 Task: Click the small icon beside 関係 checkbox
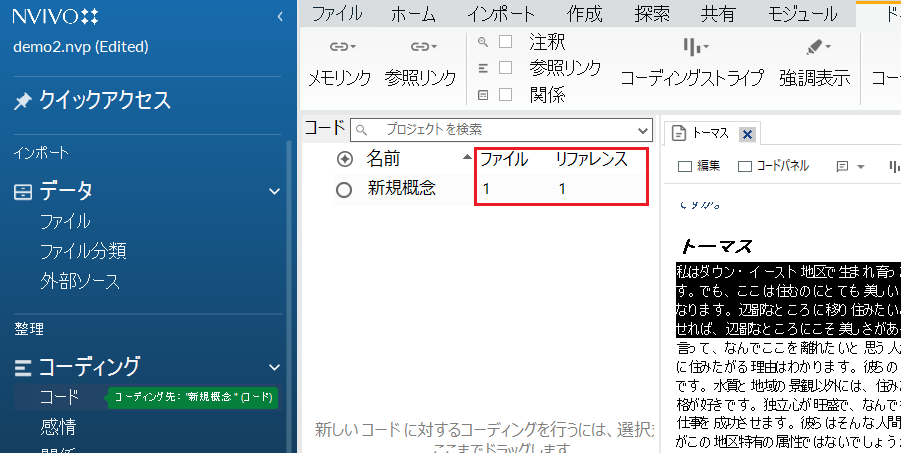(x=483, y=95)
